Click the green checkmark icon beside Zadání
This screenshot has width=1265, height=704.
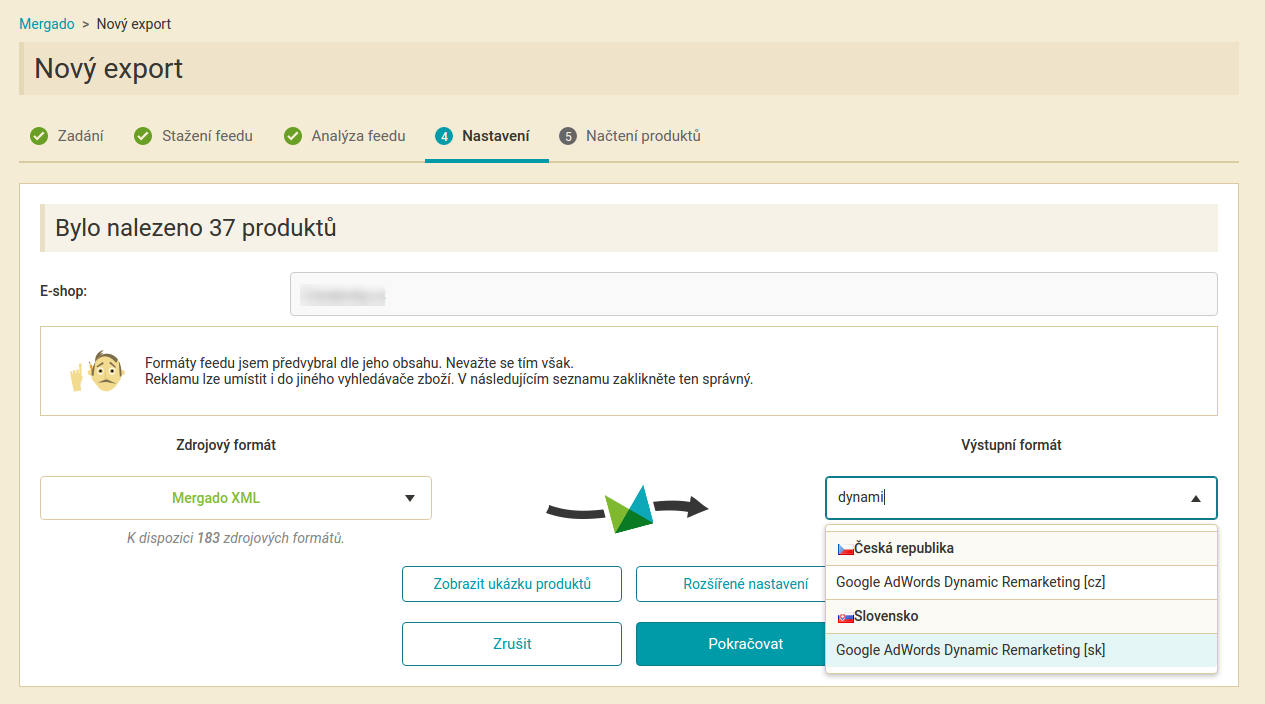point(39,136)
